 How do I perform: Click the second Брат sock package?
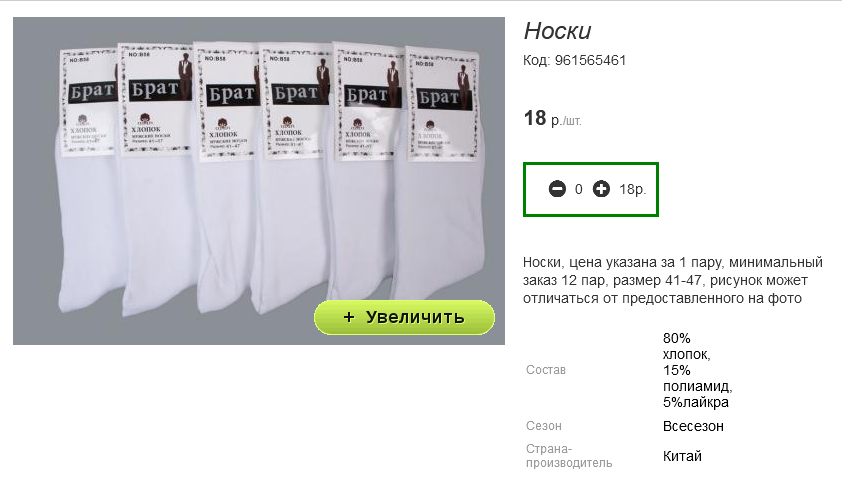tap(156, 180)
